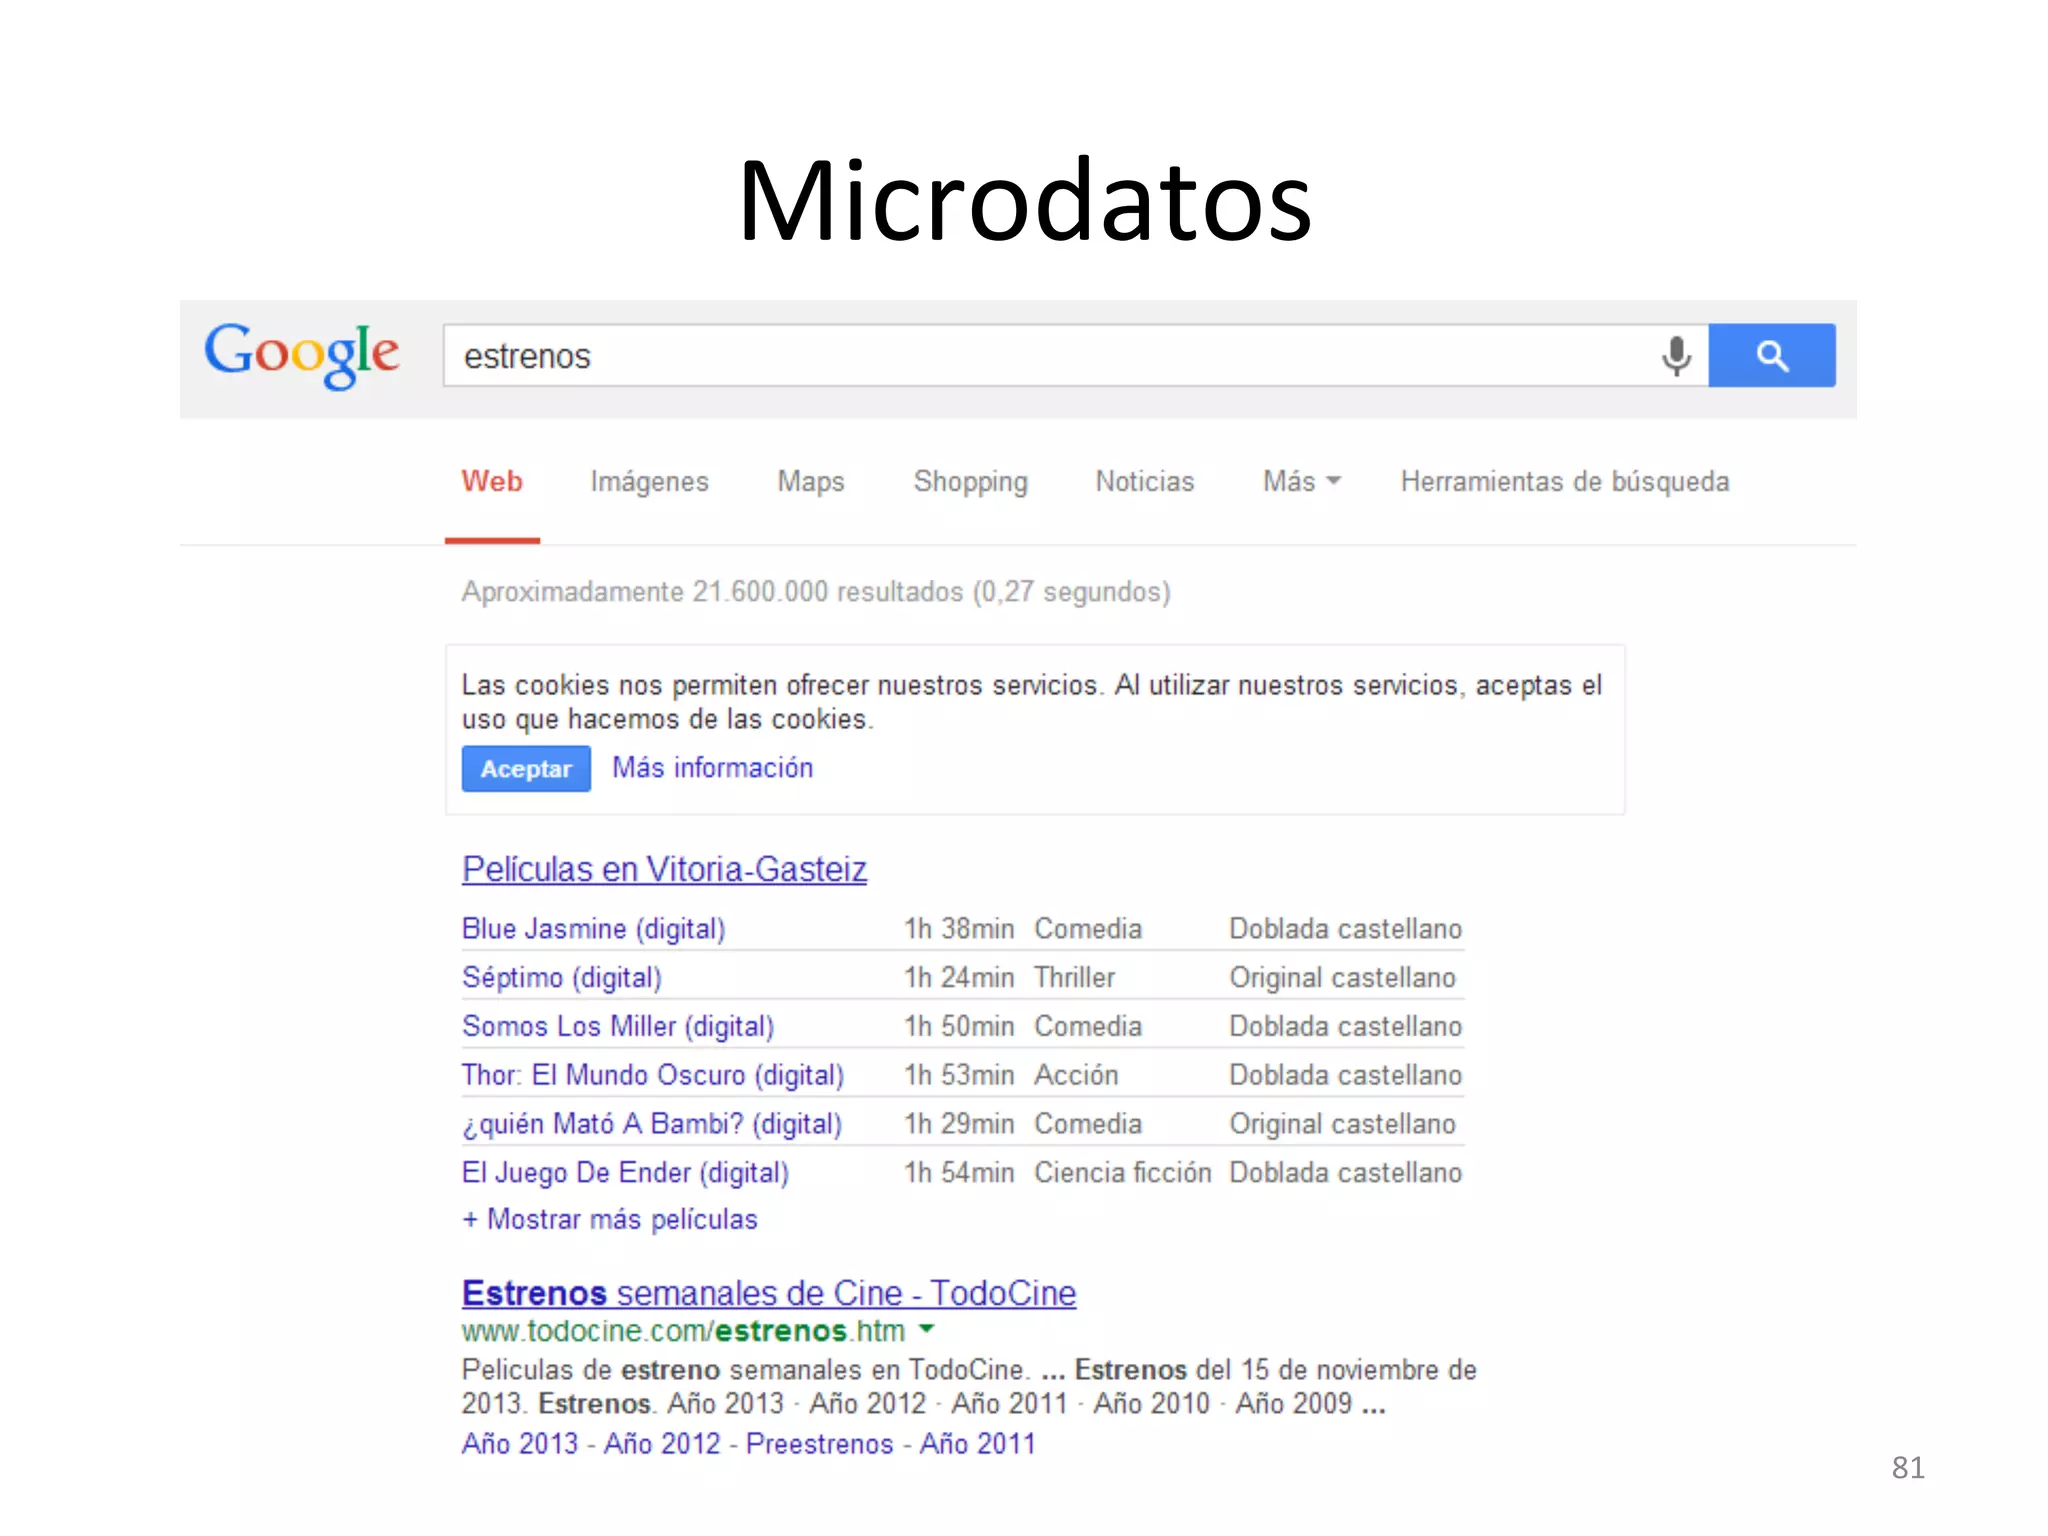The height and width of the screenshot is (1536, 2048).
Task: Click the www.todocine.com/estrenos.htm URL text
Action: tap(683, 1331)
